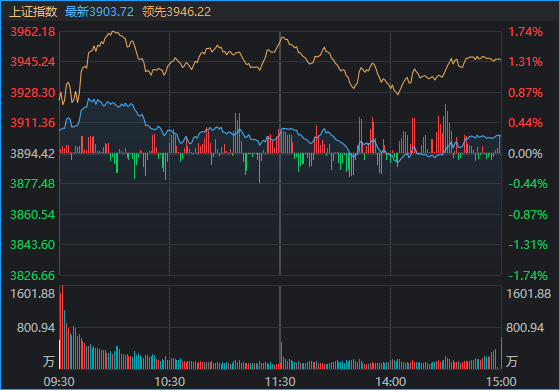Click the left 万 volume unit label
The image size is (560, 390).
[x=49, y=361]
